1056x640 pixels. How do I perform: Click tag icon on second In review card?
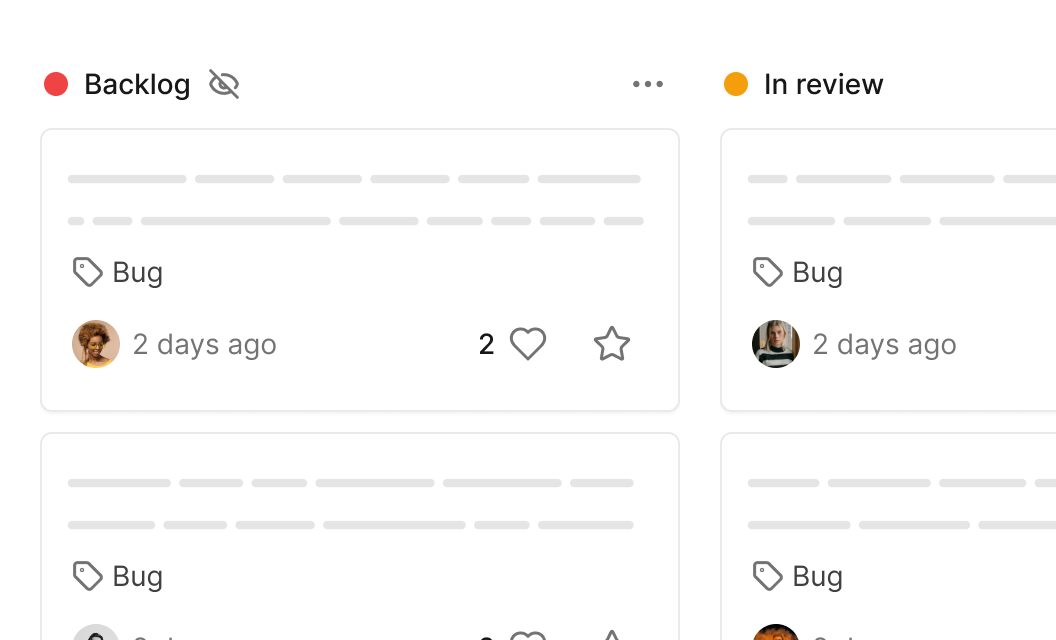(x=768, y=576)
